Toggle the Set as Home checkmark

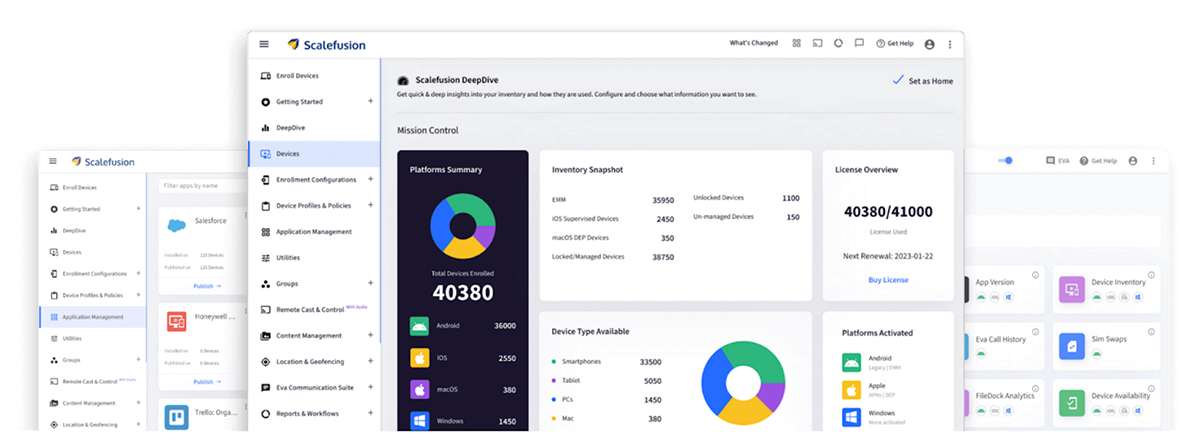(x=897, y=80)
